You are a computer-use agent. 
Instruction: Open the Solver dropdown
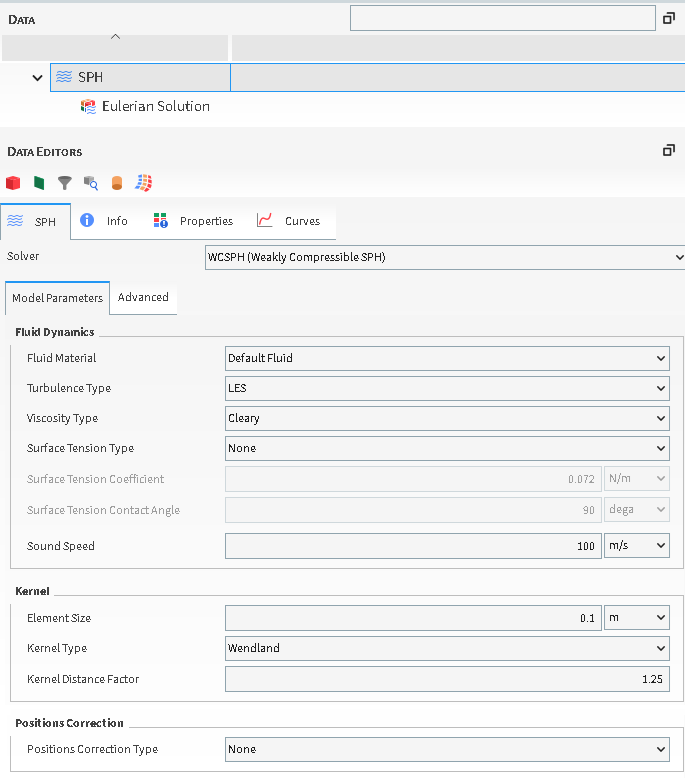pos(444,257)
